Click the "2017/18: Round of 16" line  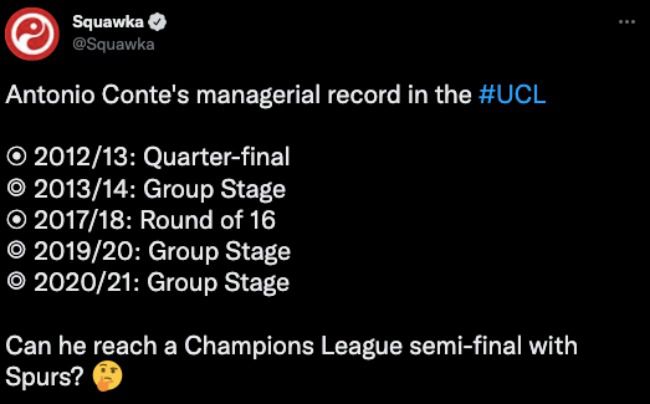(155, 220)
